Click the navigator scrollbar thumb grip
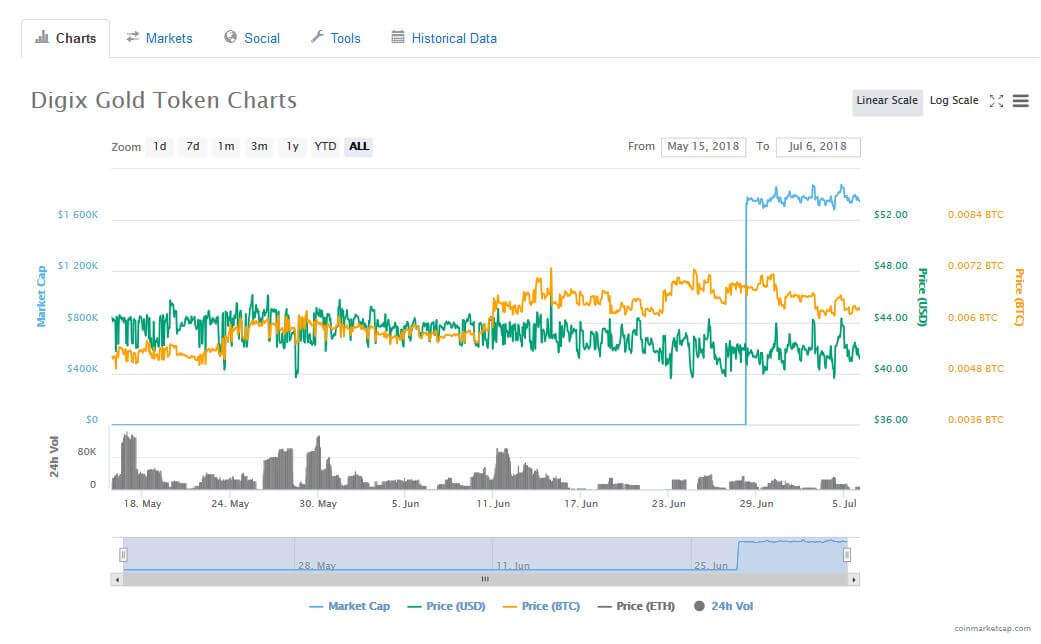 pos(485,580)
